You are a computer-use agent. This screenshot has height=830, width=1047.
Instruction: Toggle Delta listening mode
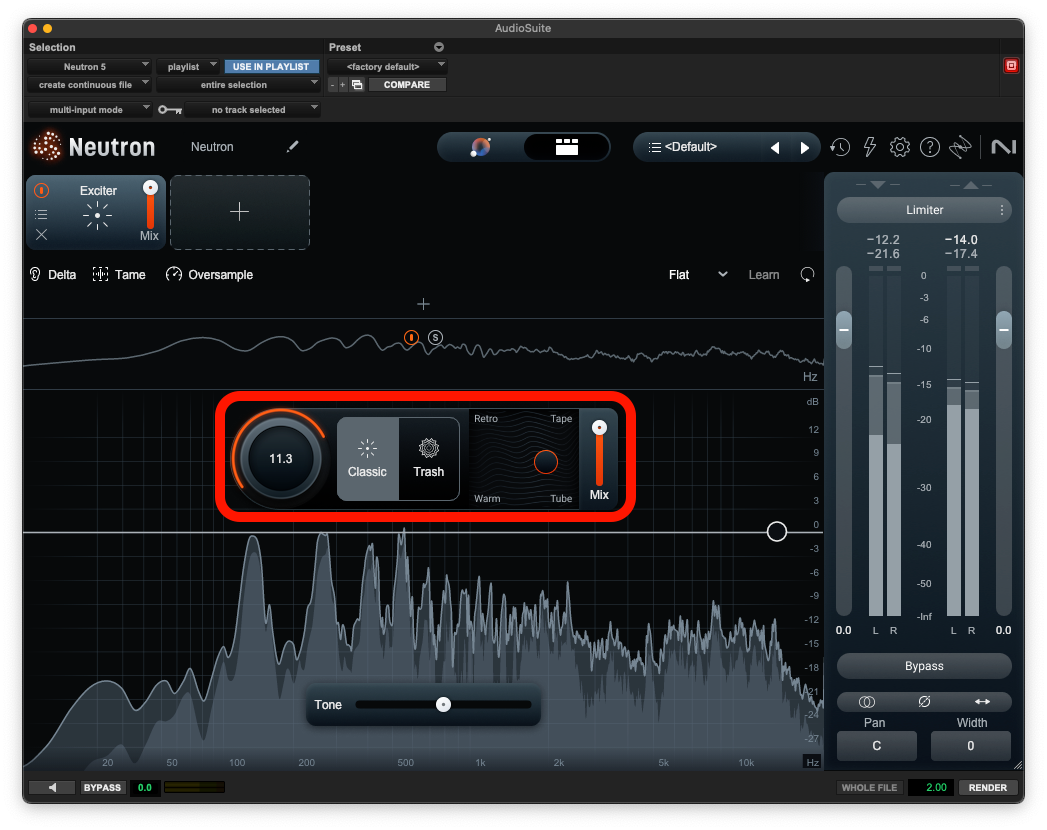53,274
